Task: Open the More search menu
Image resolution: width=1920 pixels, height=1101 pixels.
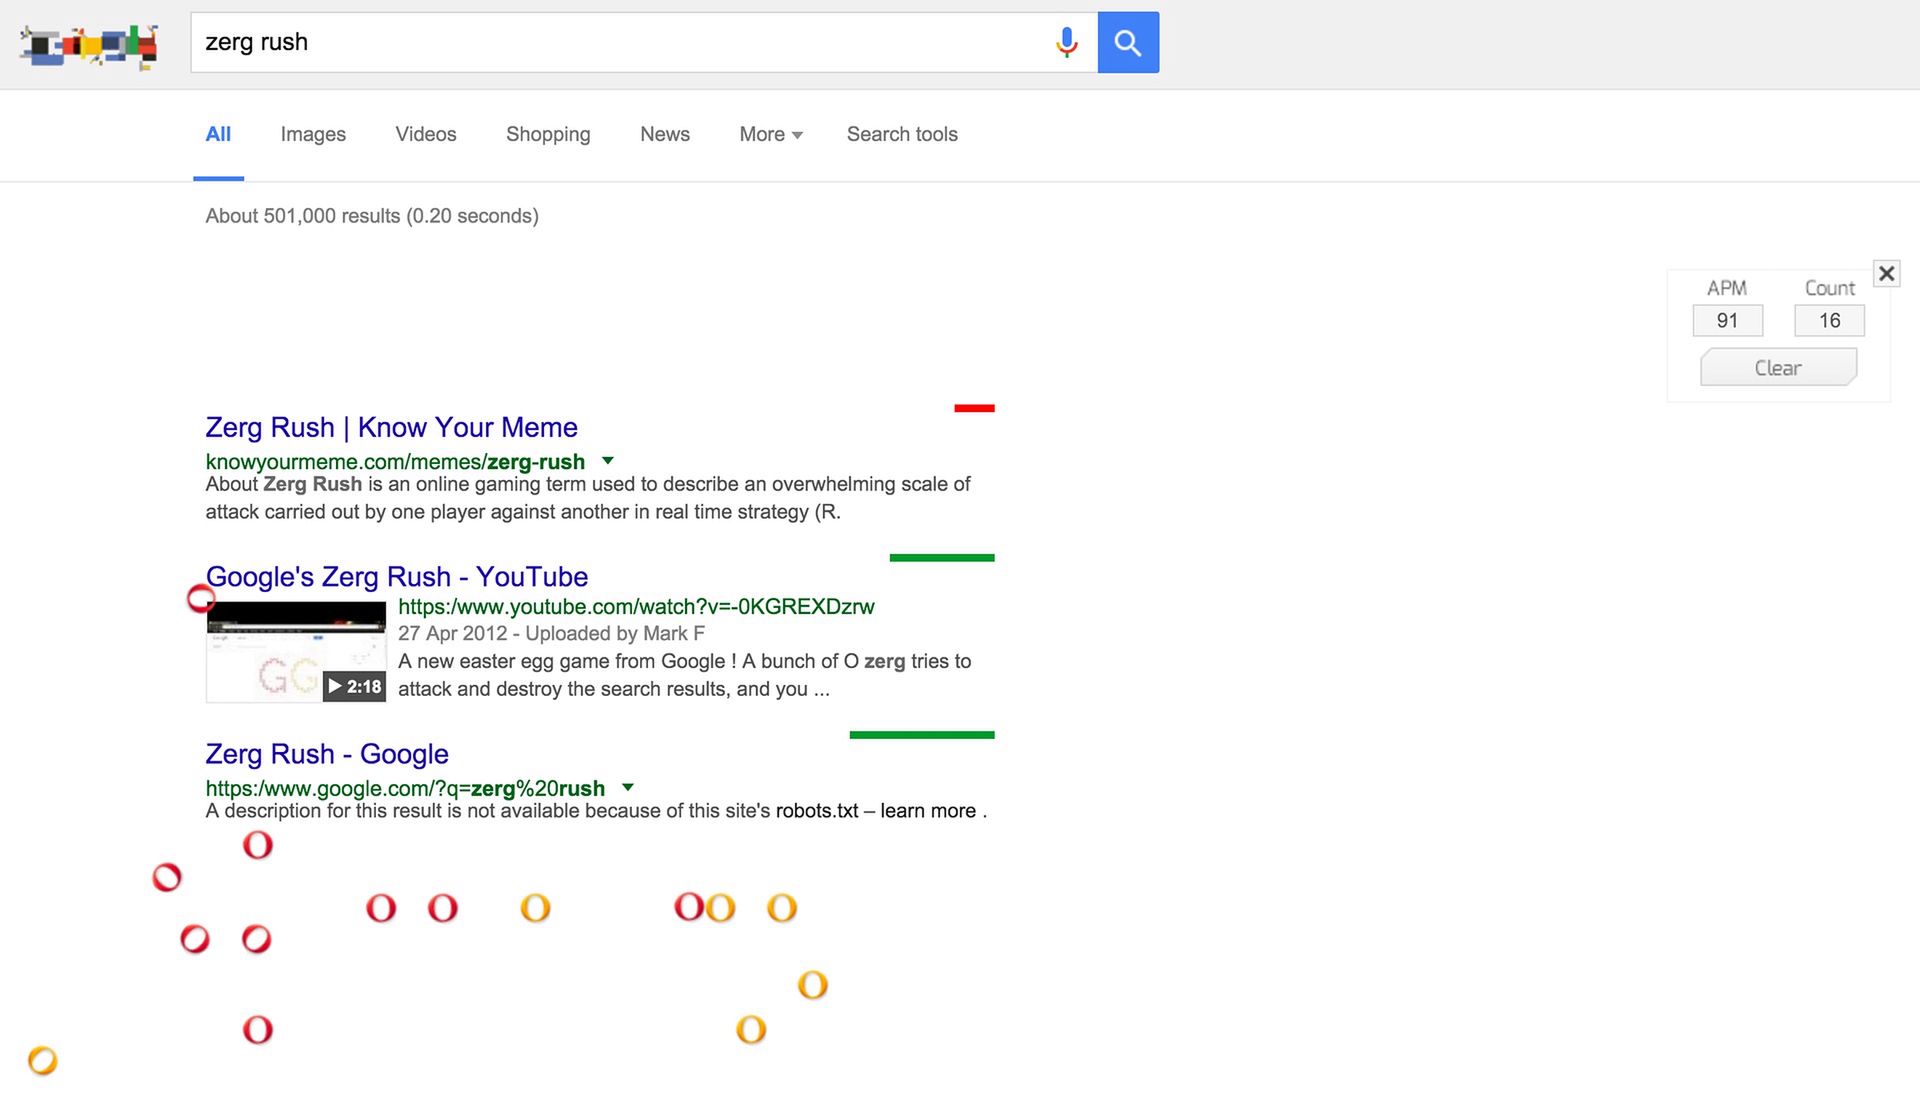Action: coord(770,134)
